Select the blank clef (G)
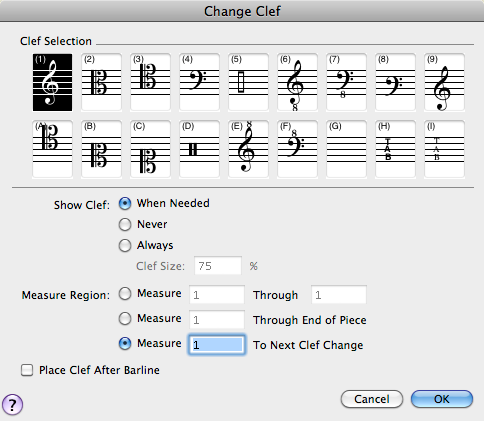The image size is (484, 421). click(346, 149)
